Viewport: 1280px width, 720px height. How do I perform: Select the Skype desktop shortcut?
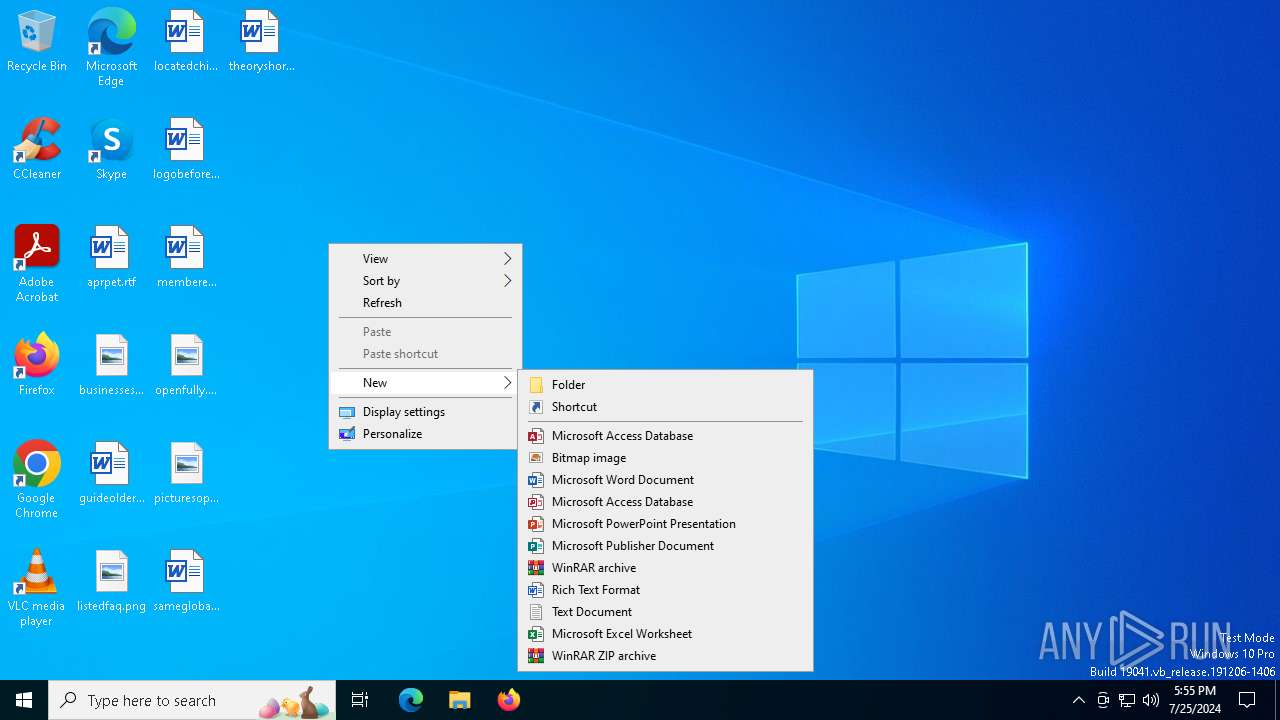111,150
